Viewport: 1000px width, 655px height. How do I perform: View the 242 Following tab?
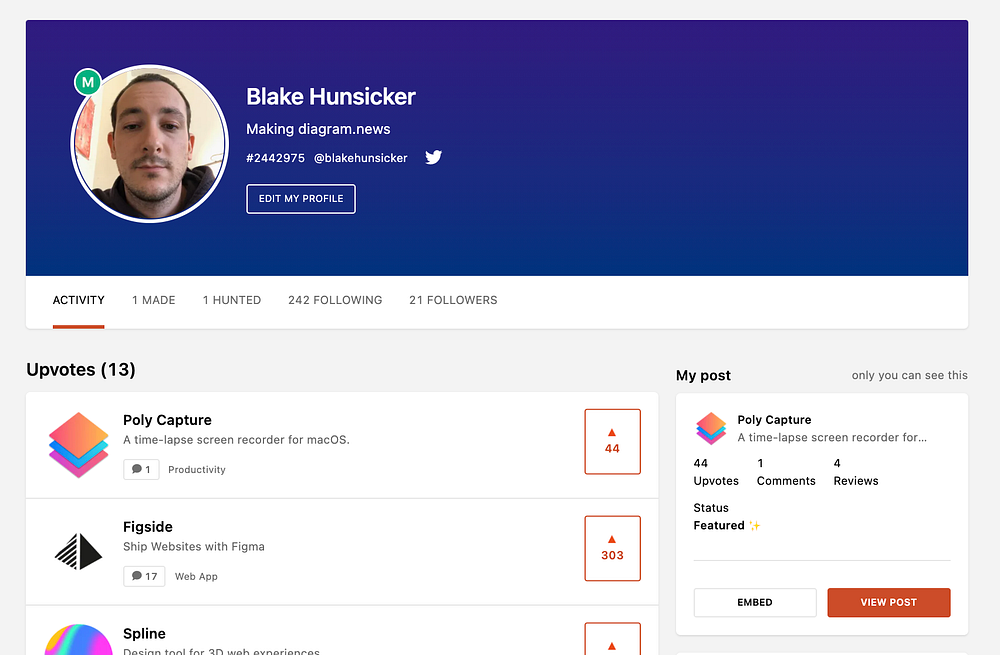pos(335,300)
